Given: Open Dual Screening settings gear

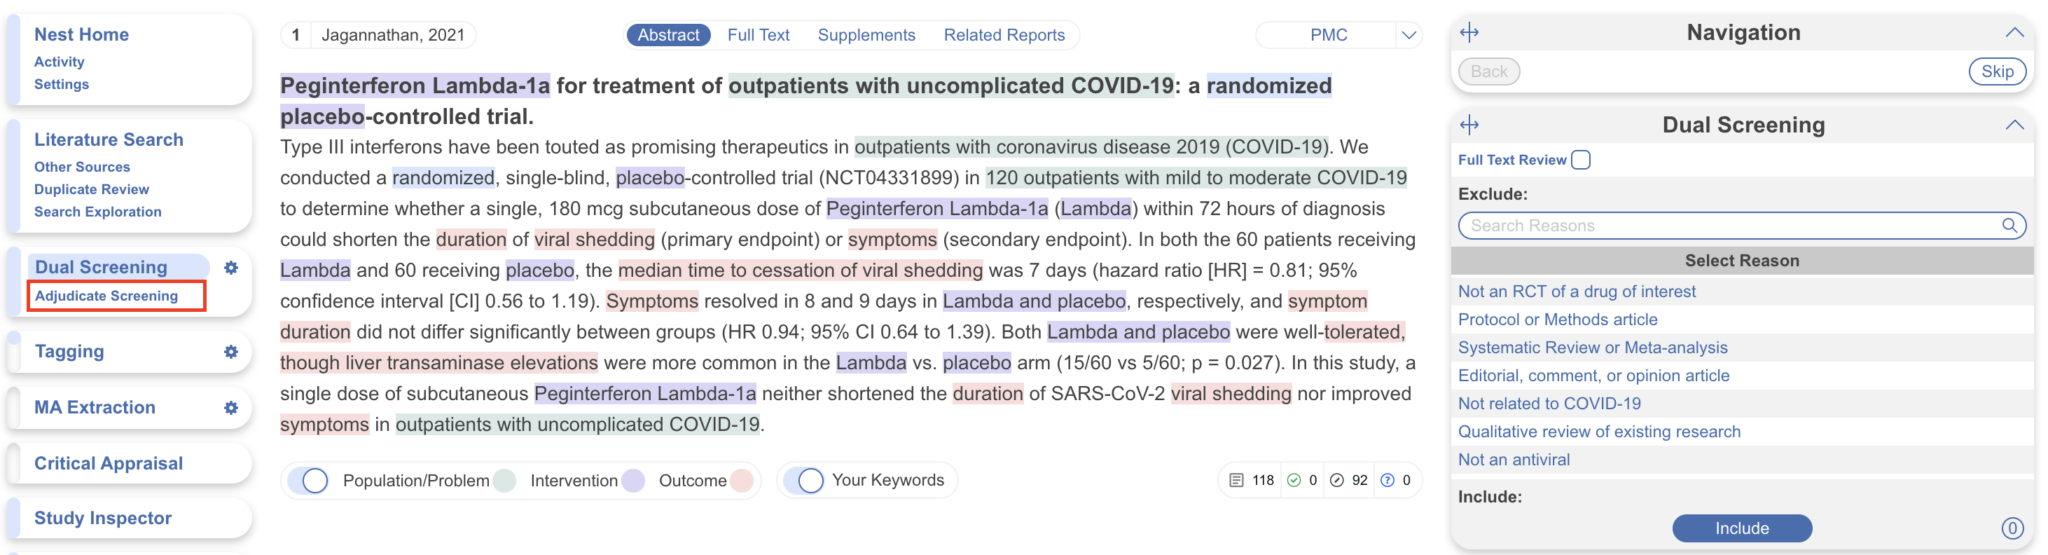Looking at the screenshot, I should click(x=231, y=268).
